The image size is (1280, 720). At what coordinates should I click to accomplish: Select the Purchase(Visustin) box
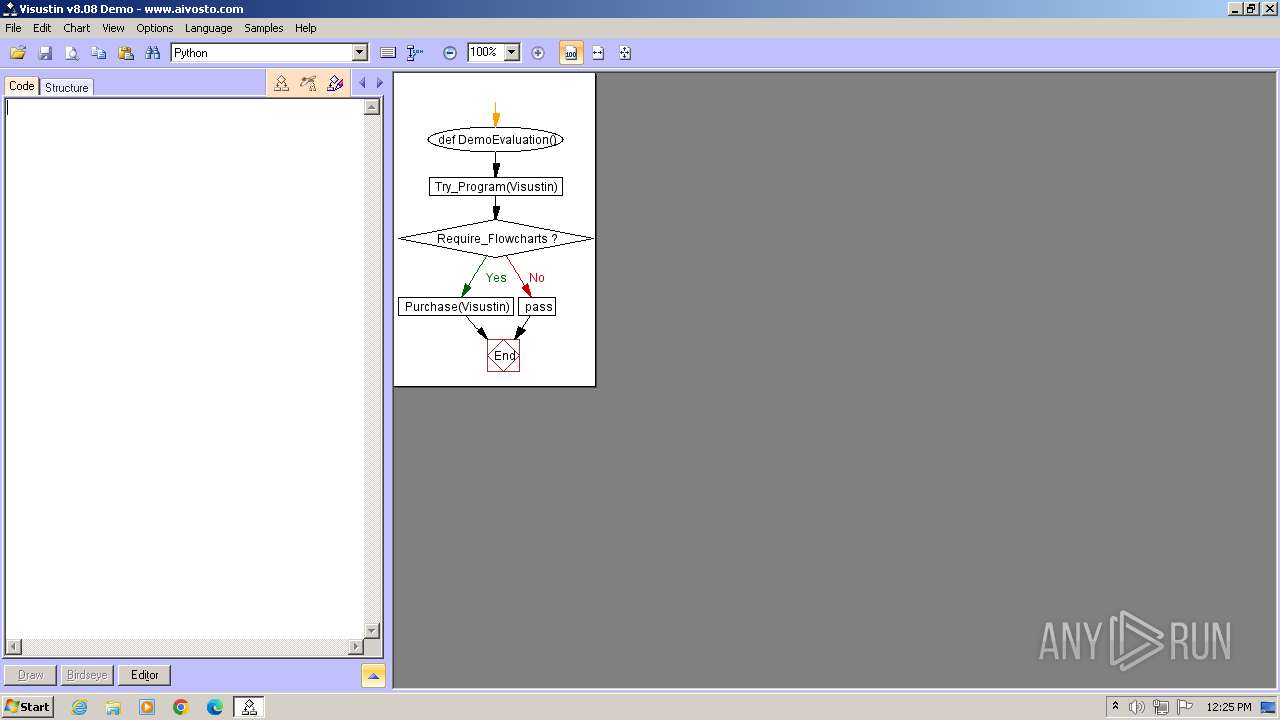pyautogui.click(x=456, y=307)
